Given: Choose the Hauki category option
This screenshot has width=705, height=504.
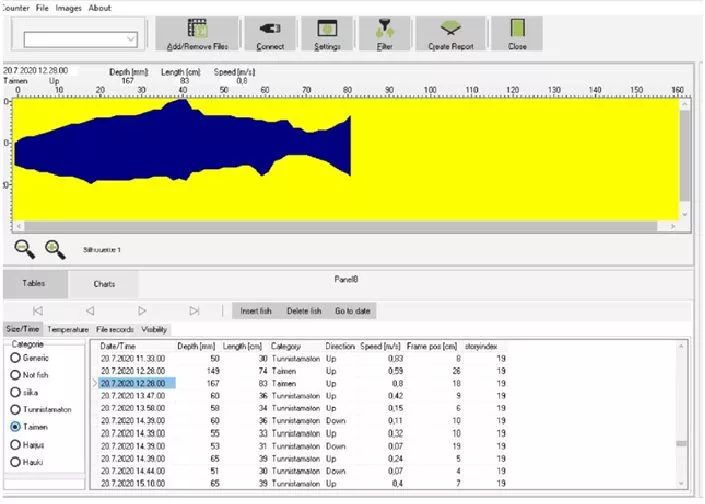Looking at the screenshot, I should [x=16, y=461].
